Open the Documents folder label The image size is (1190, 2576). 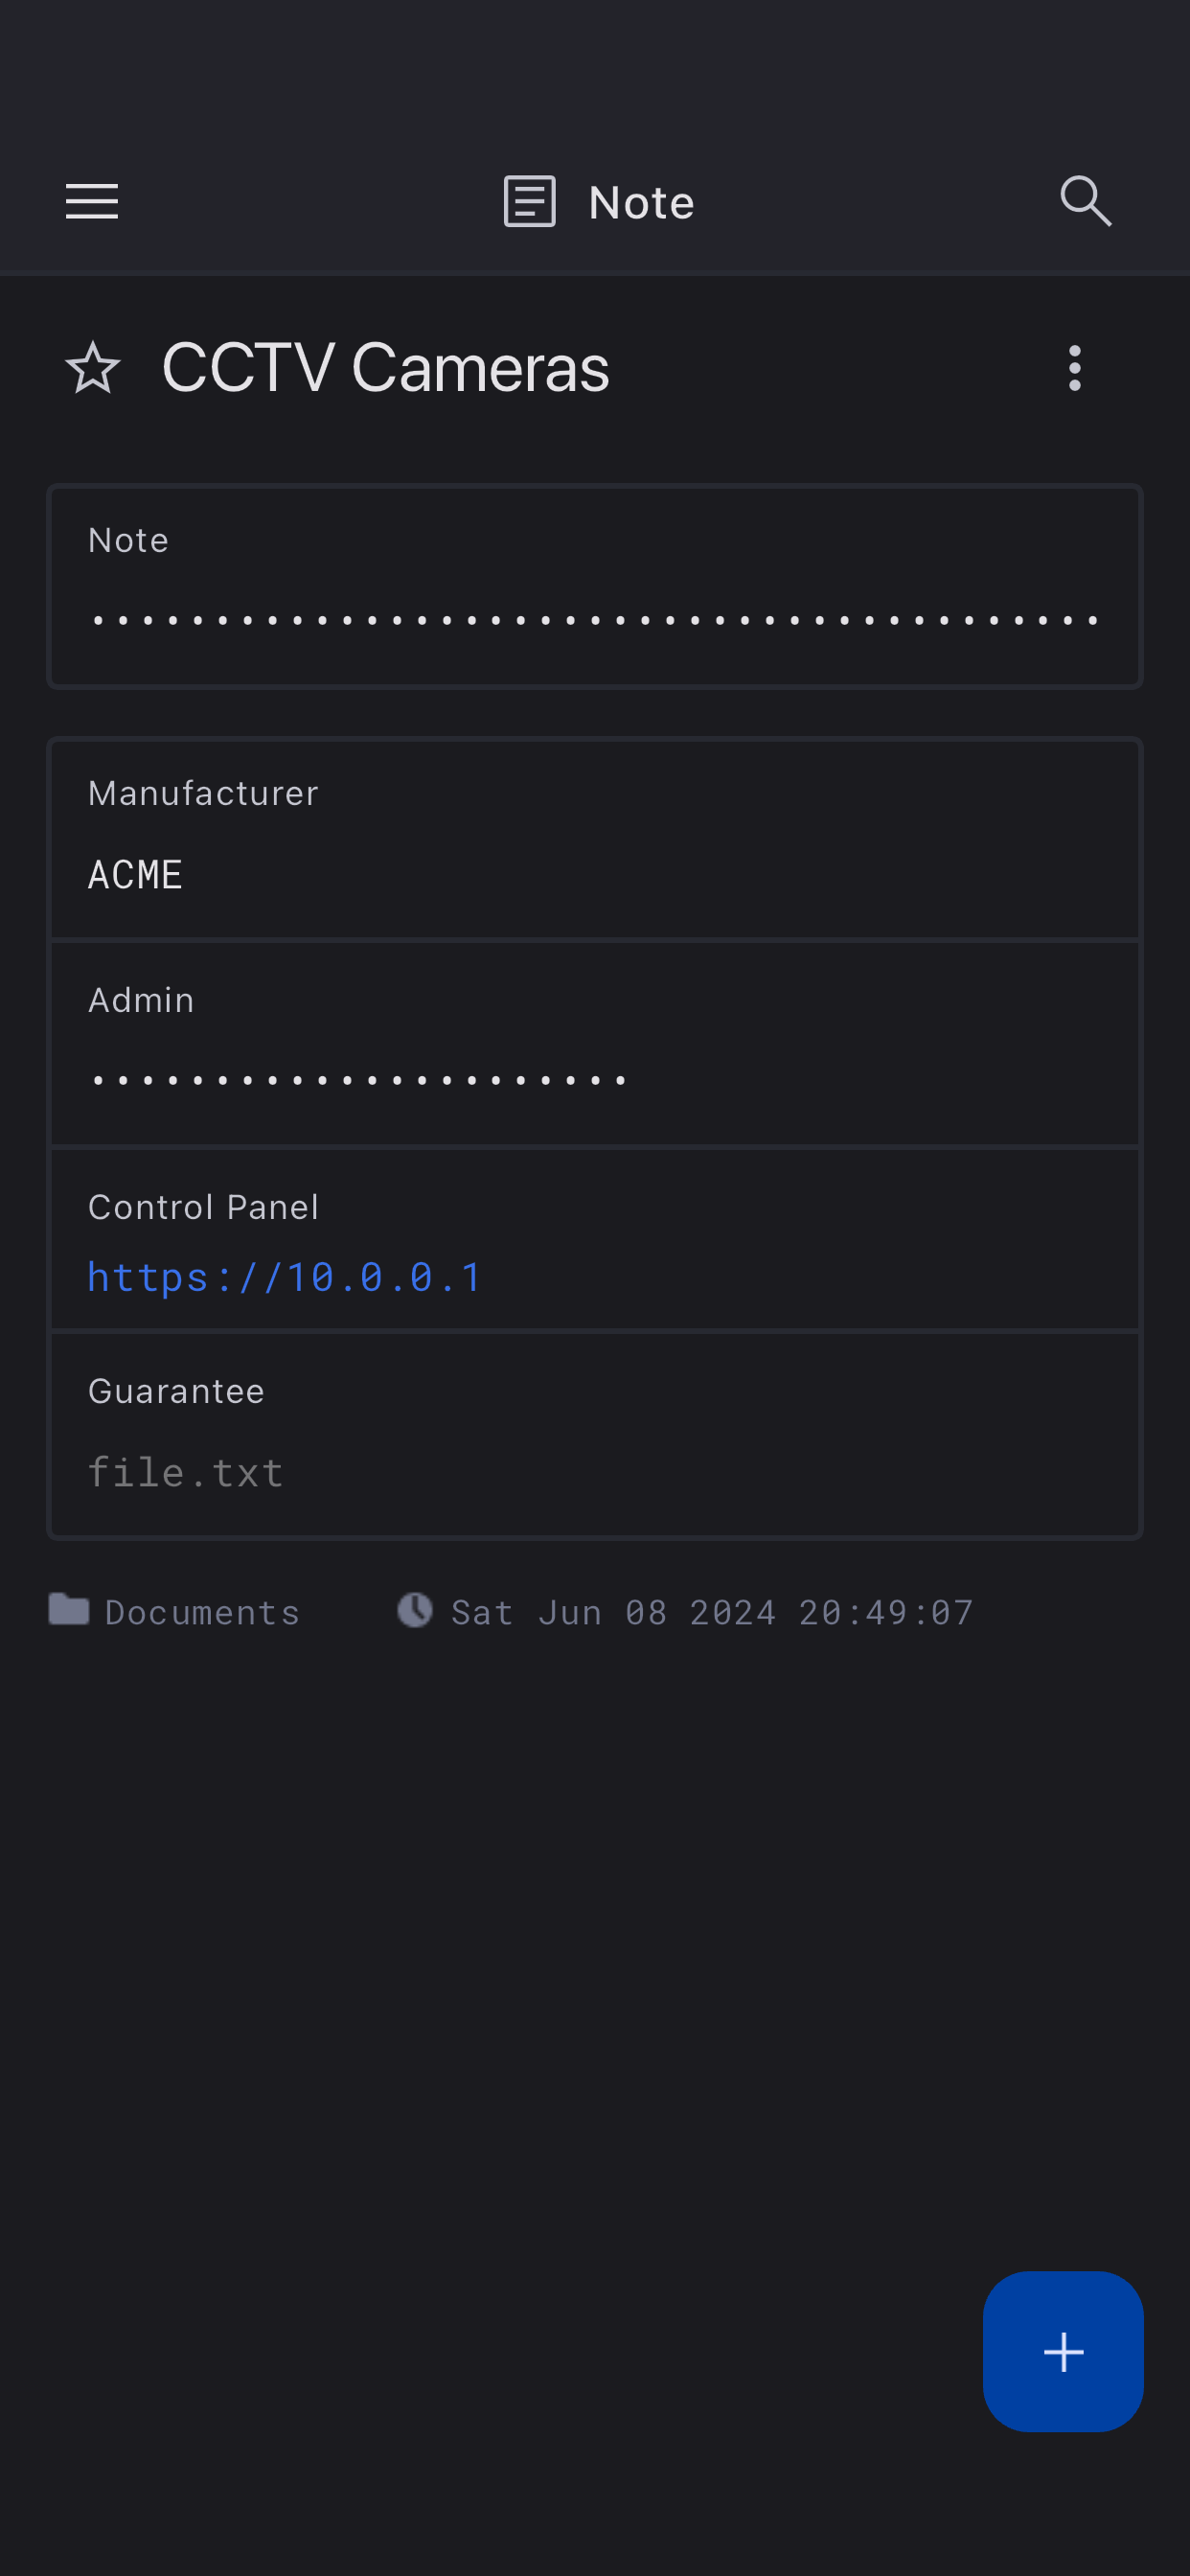(x=202, y=1612)
